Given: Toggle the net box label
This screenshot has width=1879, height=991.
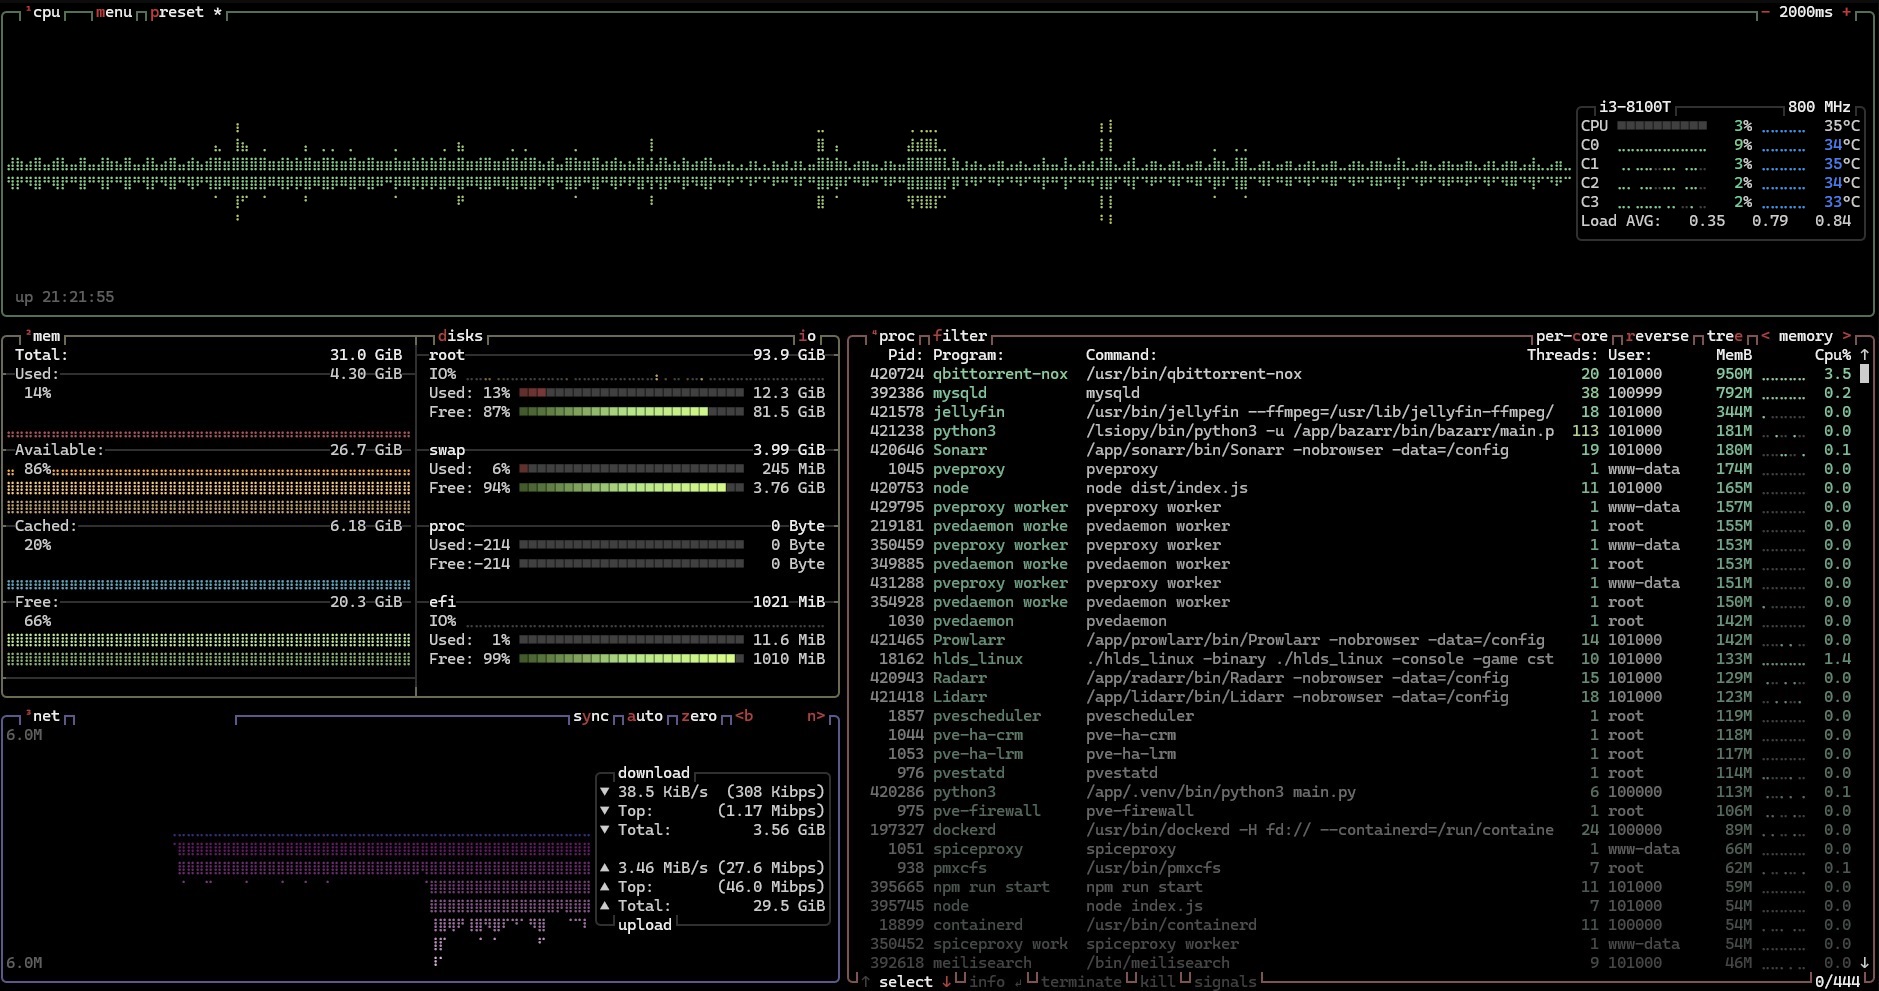Looking at the screenshot, I should (x=43, y=716).
